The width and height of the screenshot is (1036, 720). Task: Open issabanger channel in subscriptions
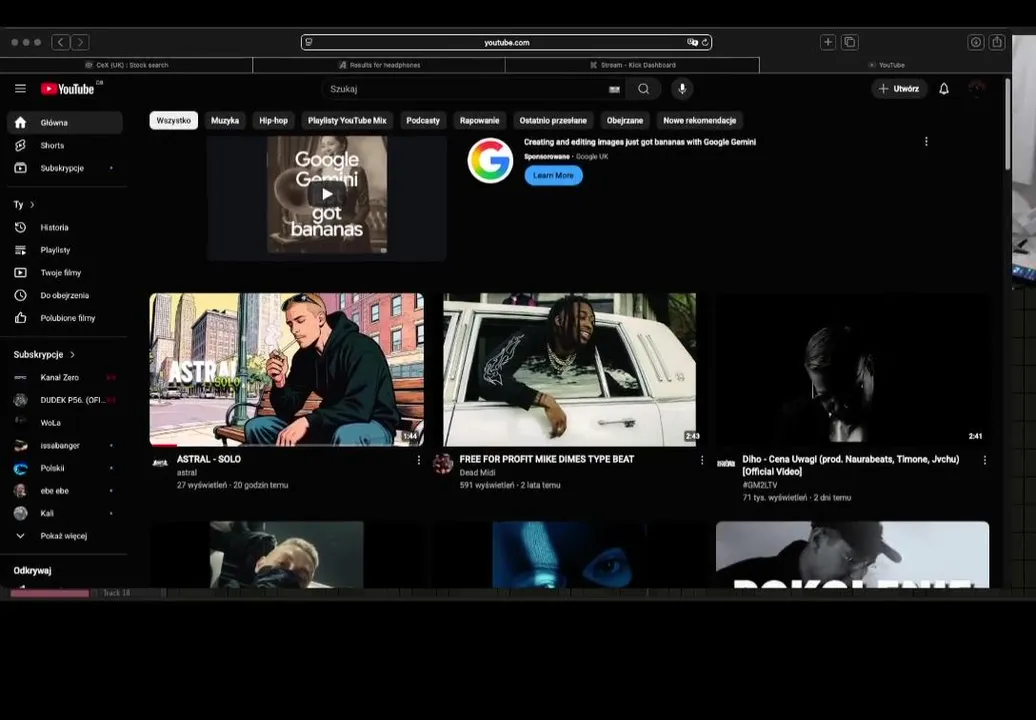pyautogui.click(x=65, y=446)
